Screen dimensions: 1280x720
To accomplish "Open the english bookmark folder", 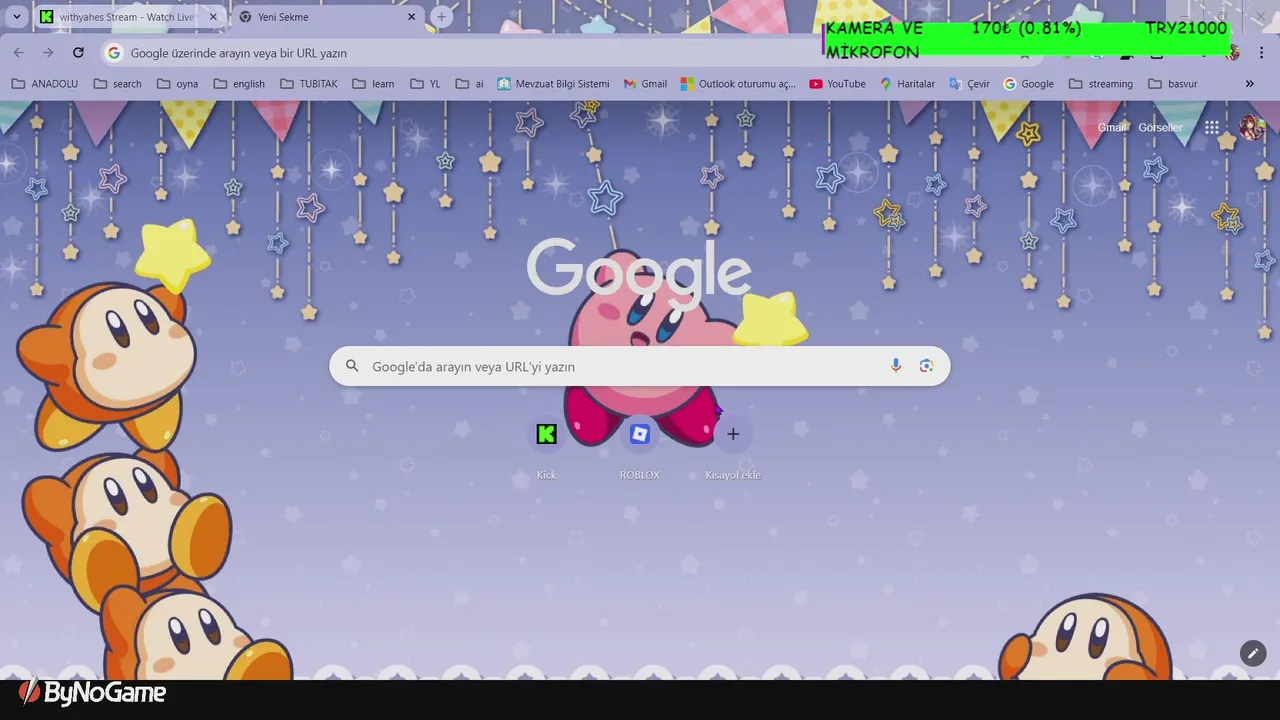I will (x=239, y=84).
